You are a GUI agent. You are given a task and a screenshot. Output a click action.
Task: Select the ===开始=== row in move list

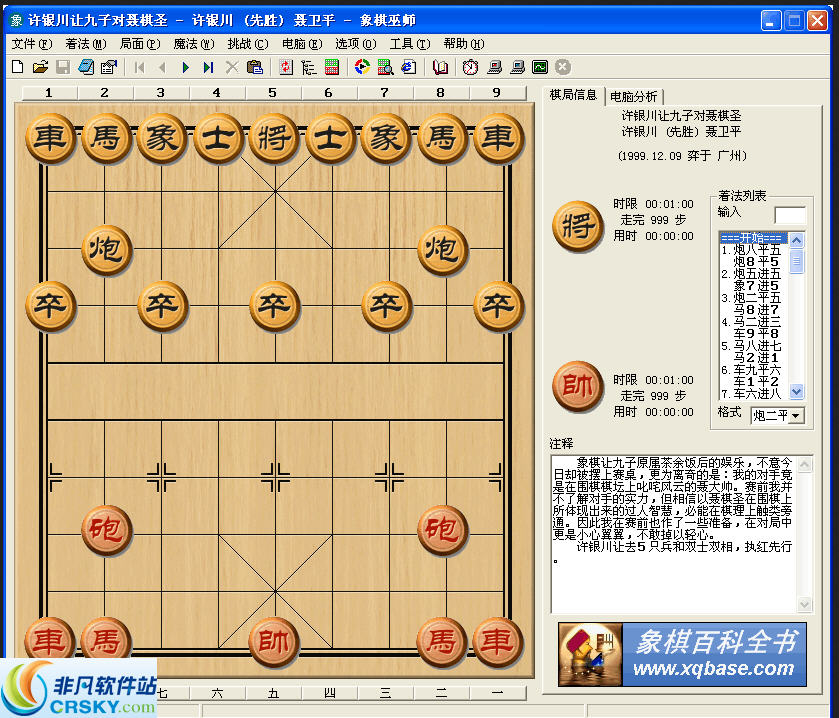(x=753, y=238)
